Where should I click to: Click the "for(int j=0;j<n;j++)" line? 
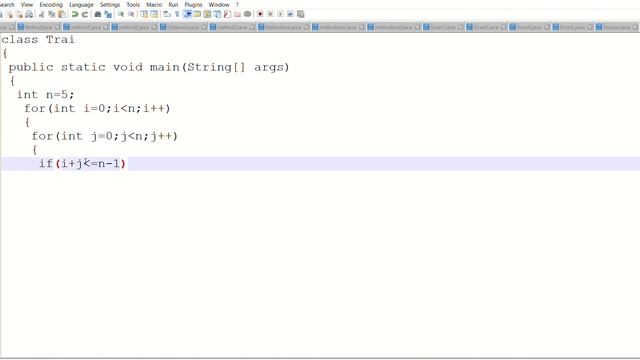tap(104, 136)
